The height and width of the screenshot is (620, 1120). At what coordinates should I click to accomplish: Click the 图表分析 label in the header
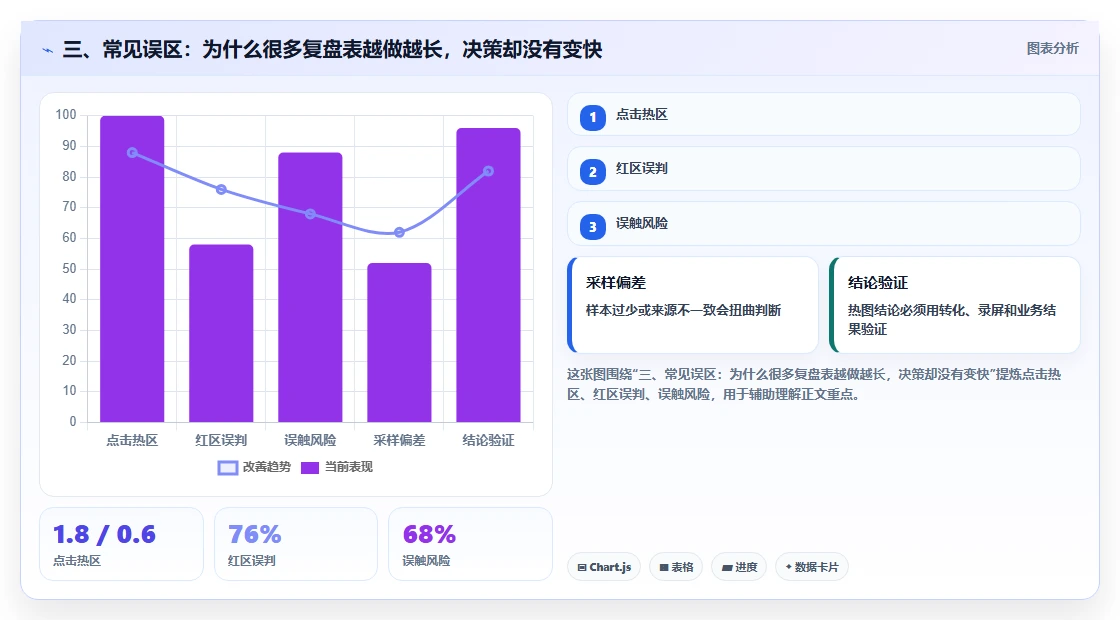[1052, 49]
